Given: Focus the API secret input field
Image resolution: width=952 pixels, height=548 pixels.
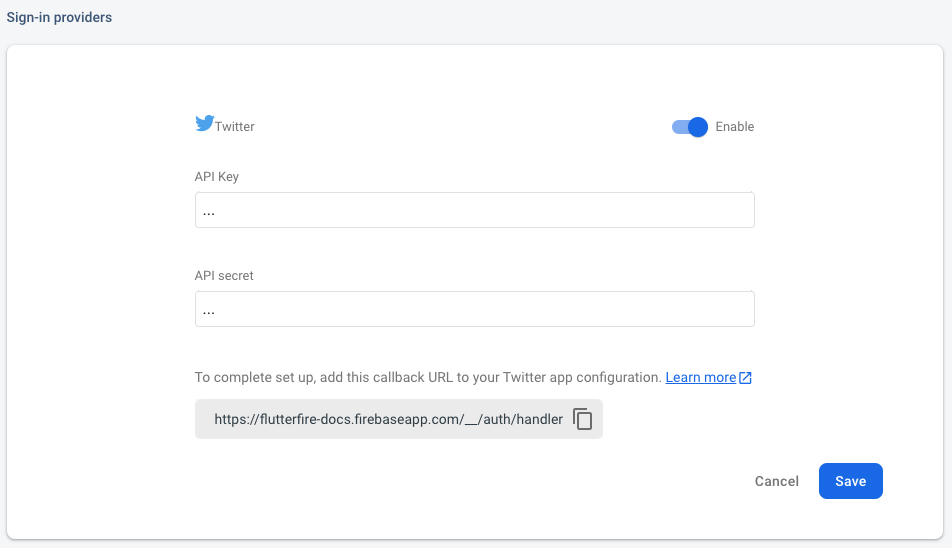Looking at the screenshot, I should [x=474, y=309].
